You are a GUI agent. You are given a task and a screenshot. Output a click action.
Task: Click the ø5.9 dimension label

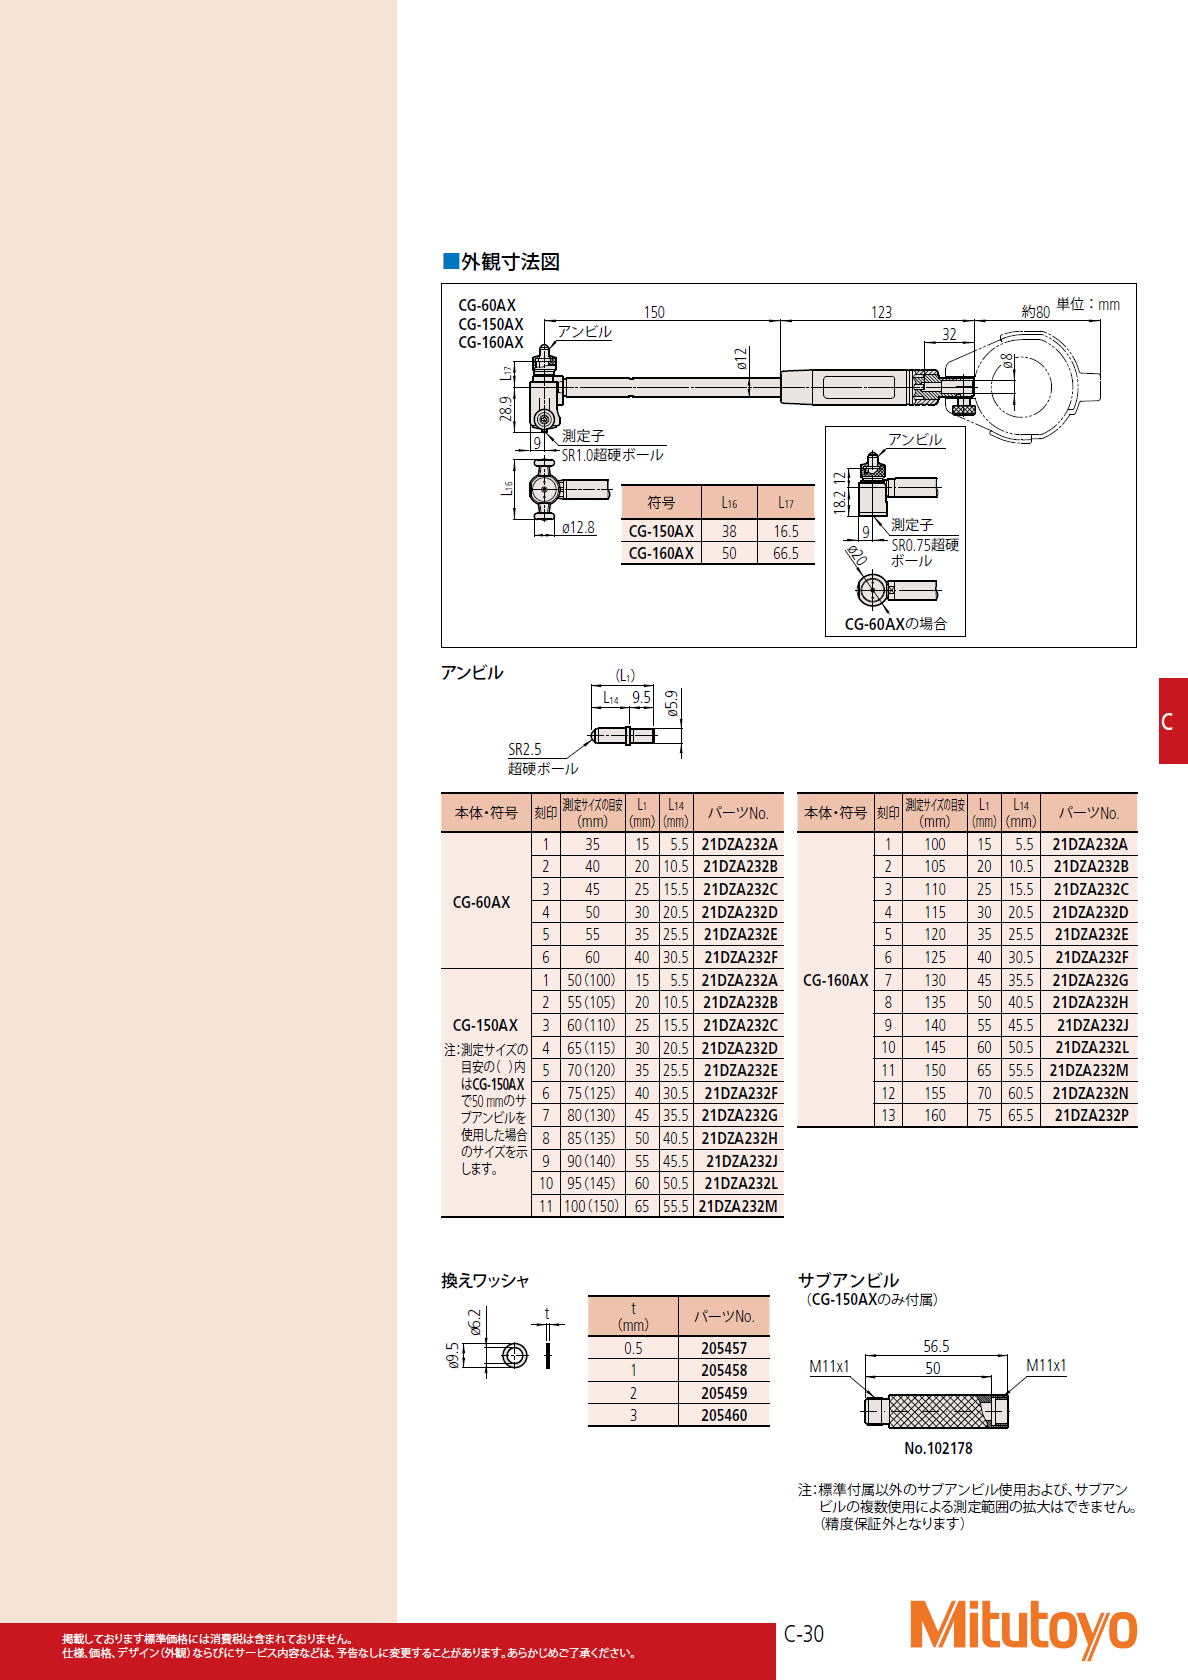672,704
